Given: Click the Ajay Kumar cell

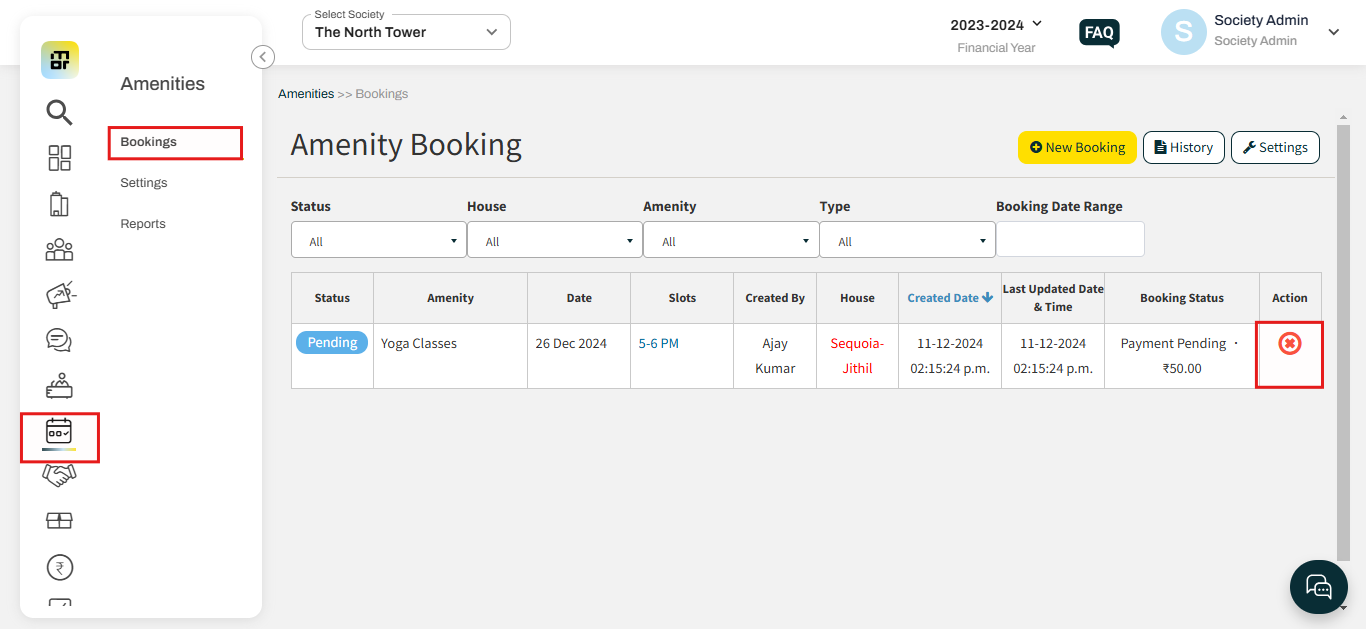Looking at the screenshot, I should pos(775,356).
